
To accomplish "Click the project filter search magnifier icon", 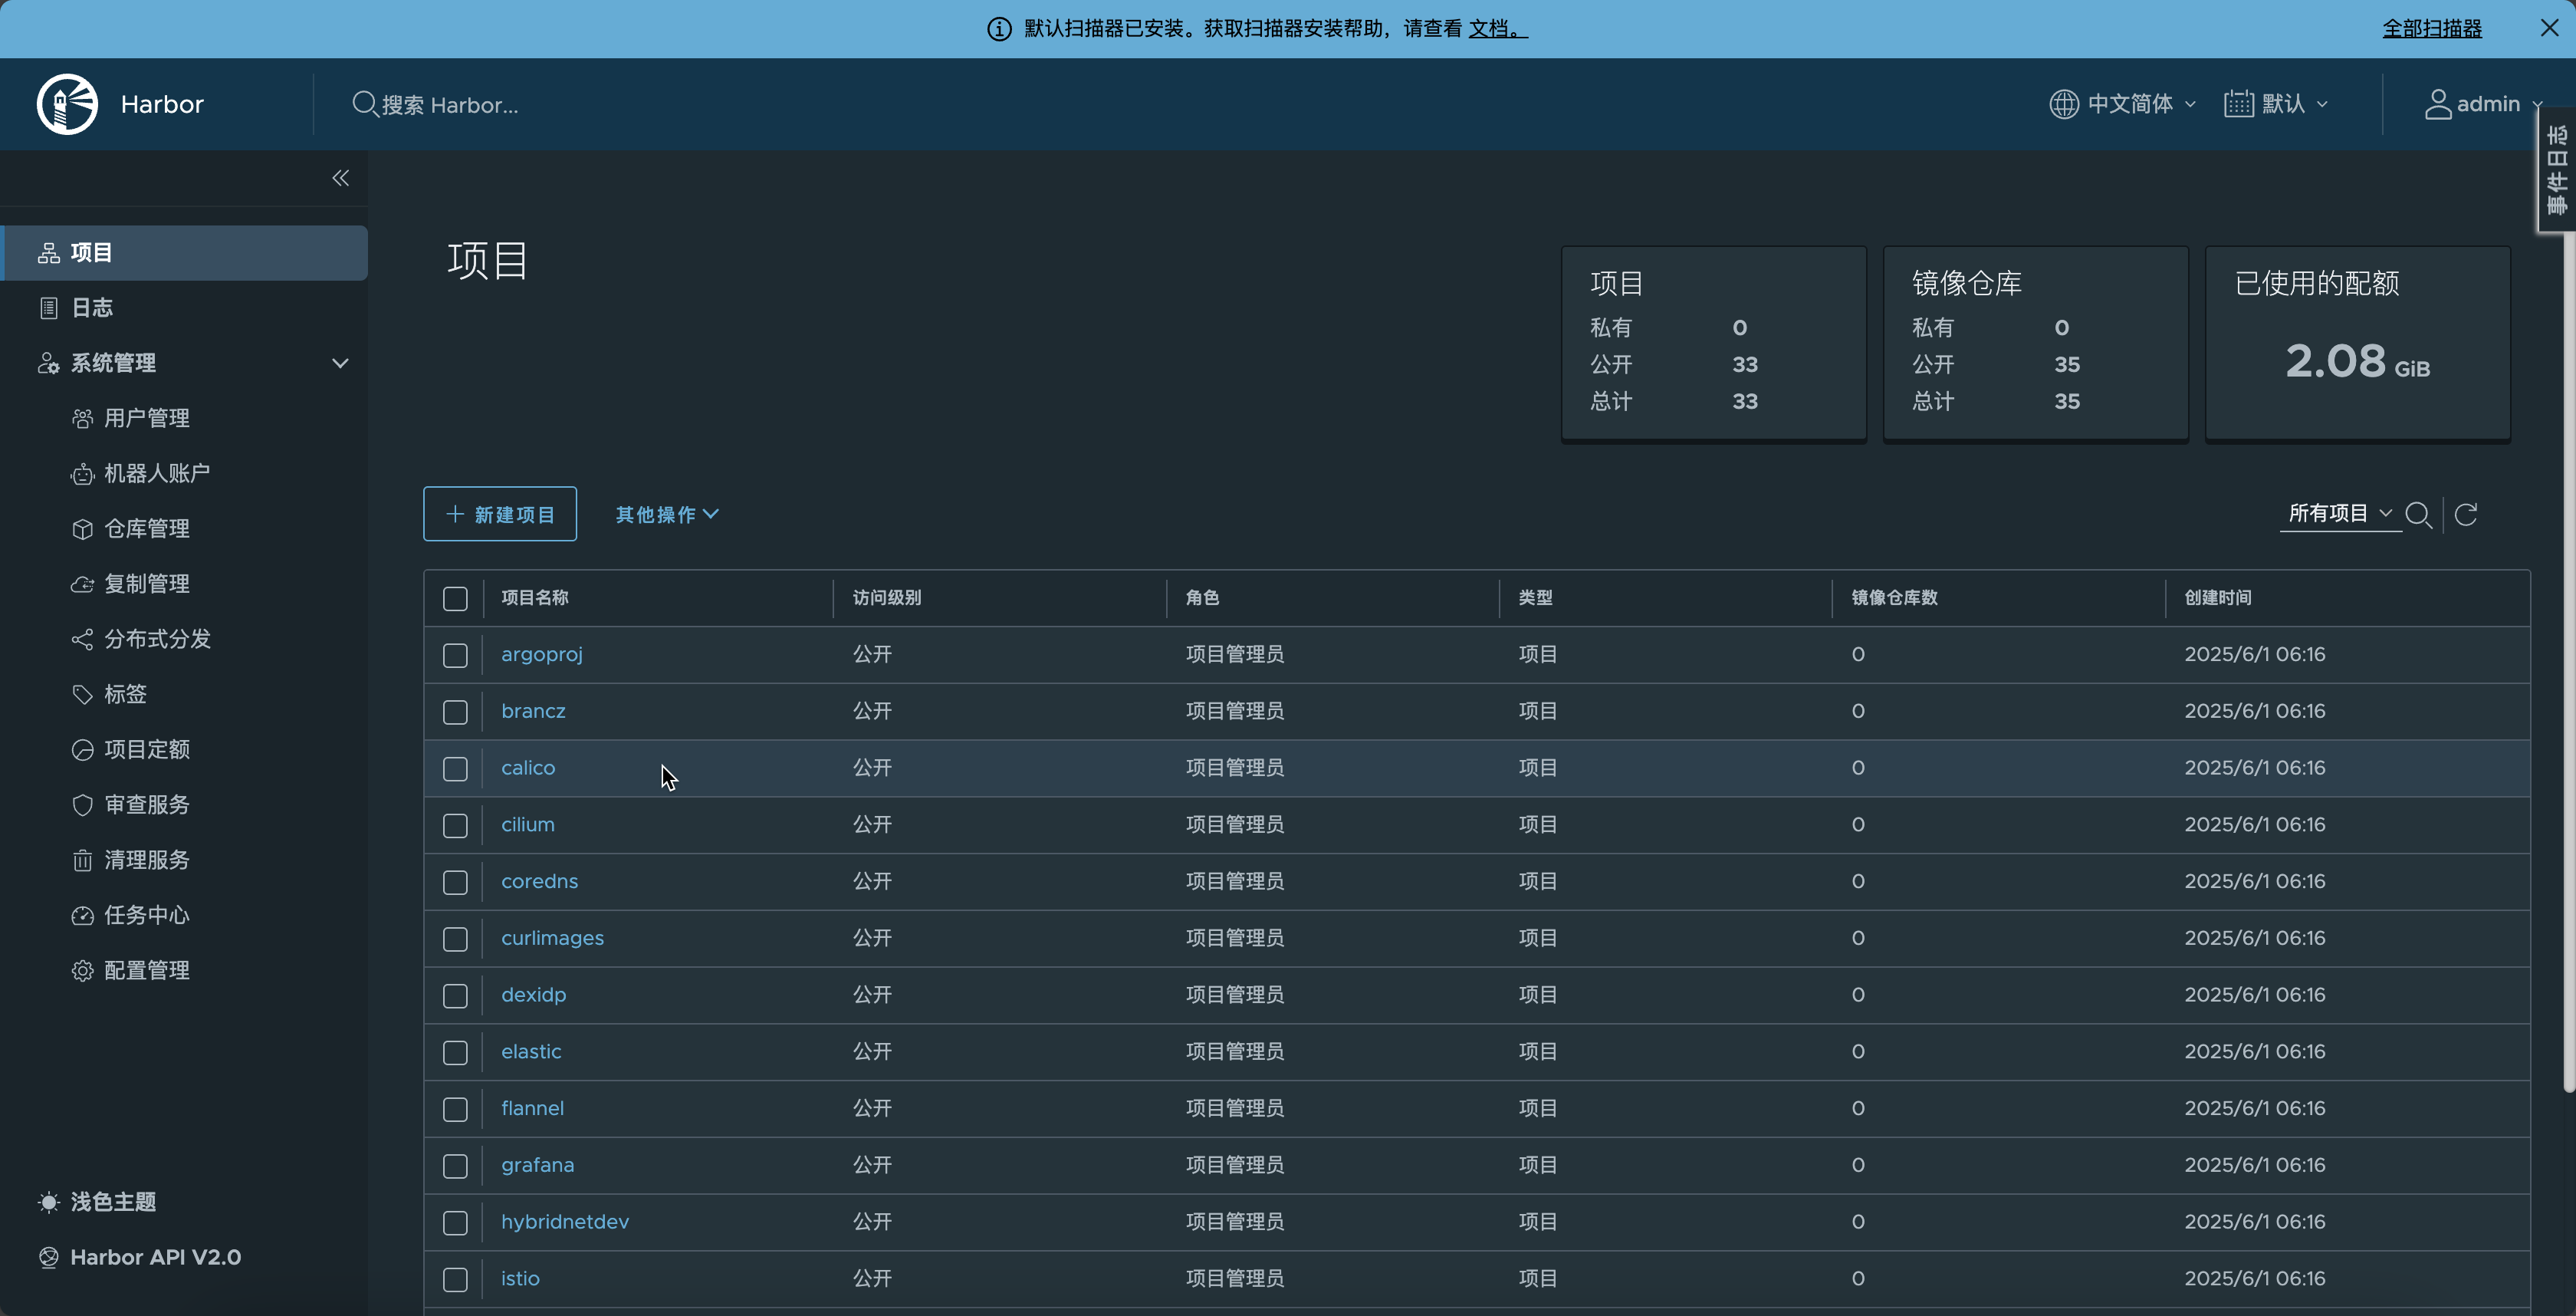I will click(x=2418, y=514).
